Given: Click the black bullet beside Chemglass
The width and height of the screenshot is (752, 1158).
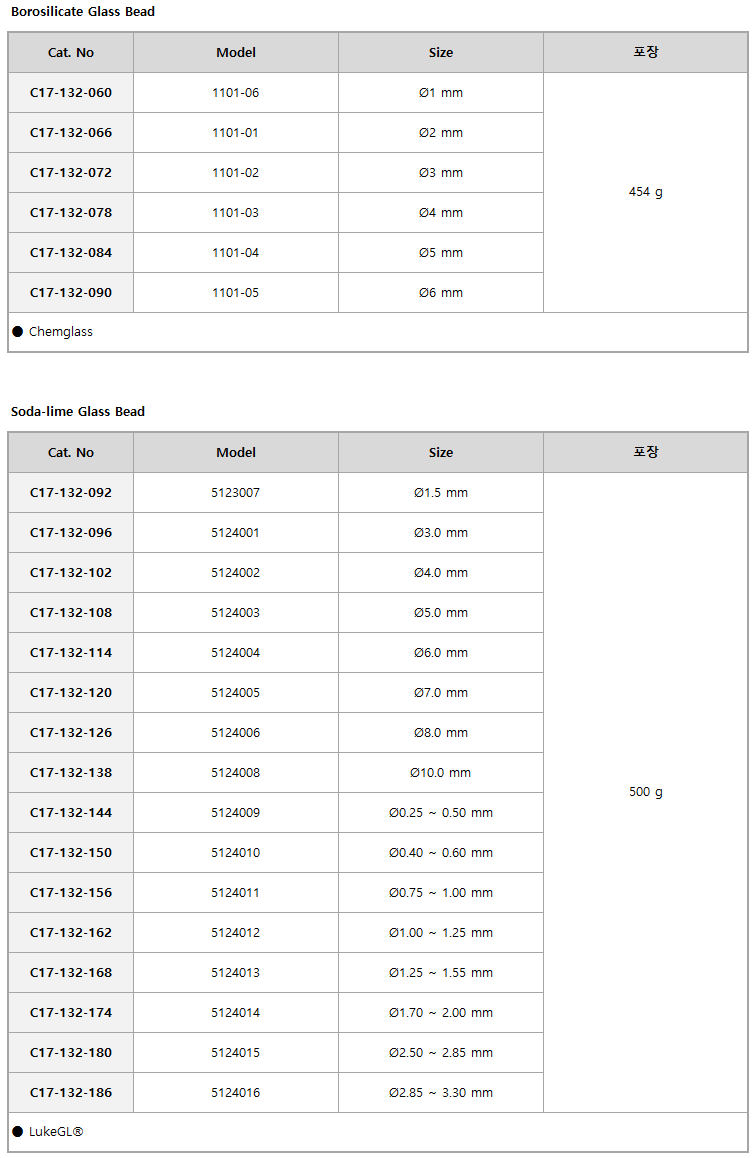Looking at the screenshot, I should [x=18, y=332].
